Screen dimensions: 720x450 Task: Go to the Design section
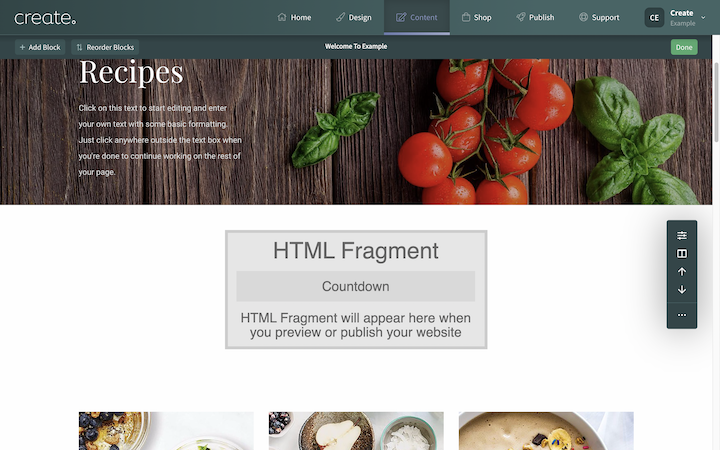point(353,18)
